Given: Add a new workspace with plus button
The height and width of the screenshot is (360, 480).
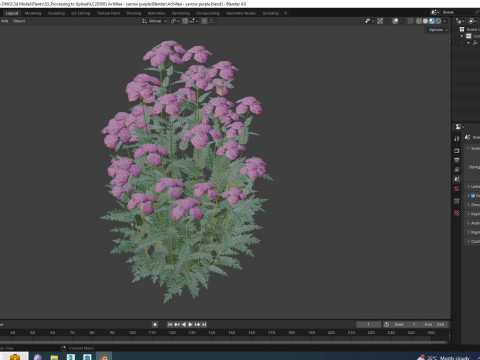Looking at the screenshot, I should [285, 13].
